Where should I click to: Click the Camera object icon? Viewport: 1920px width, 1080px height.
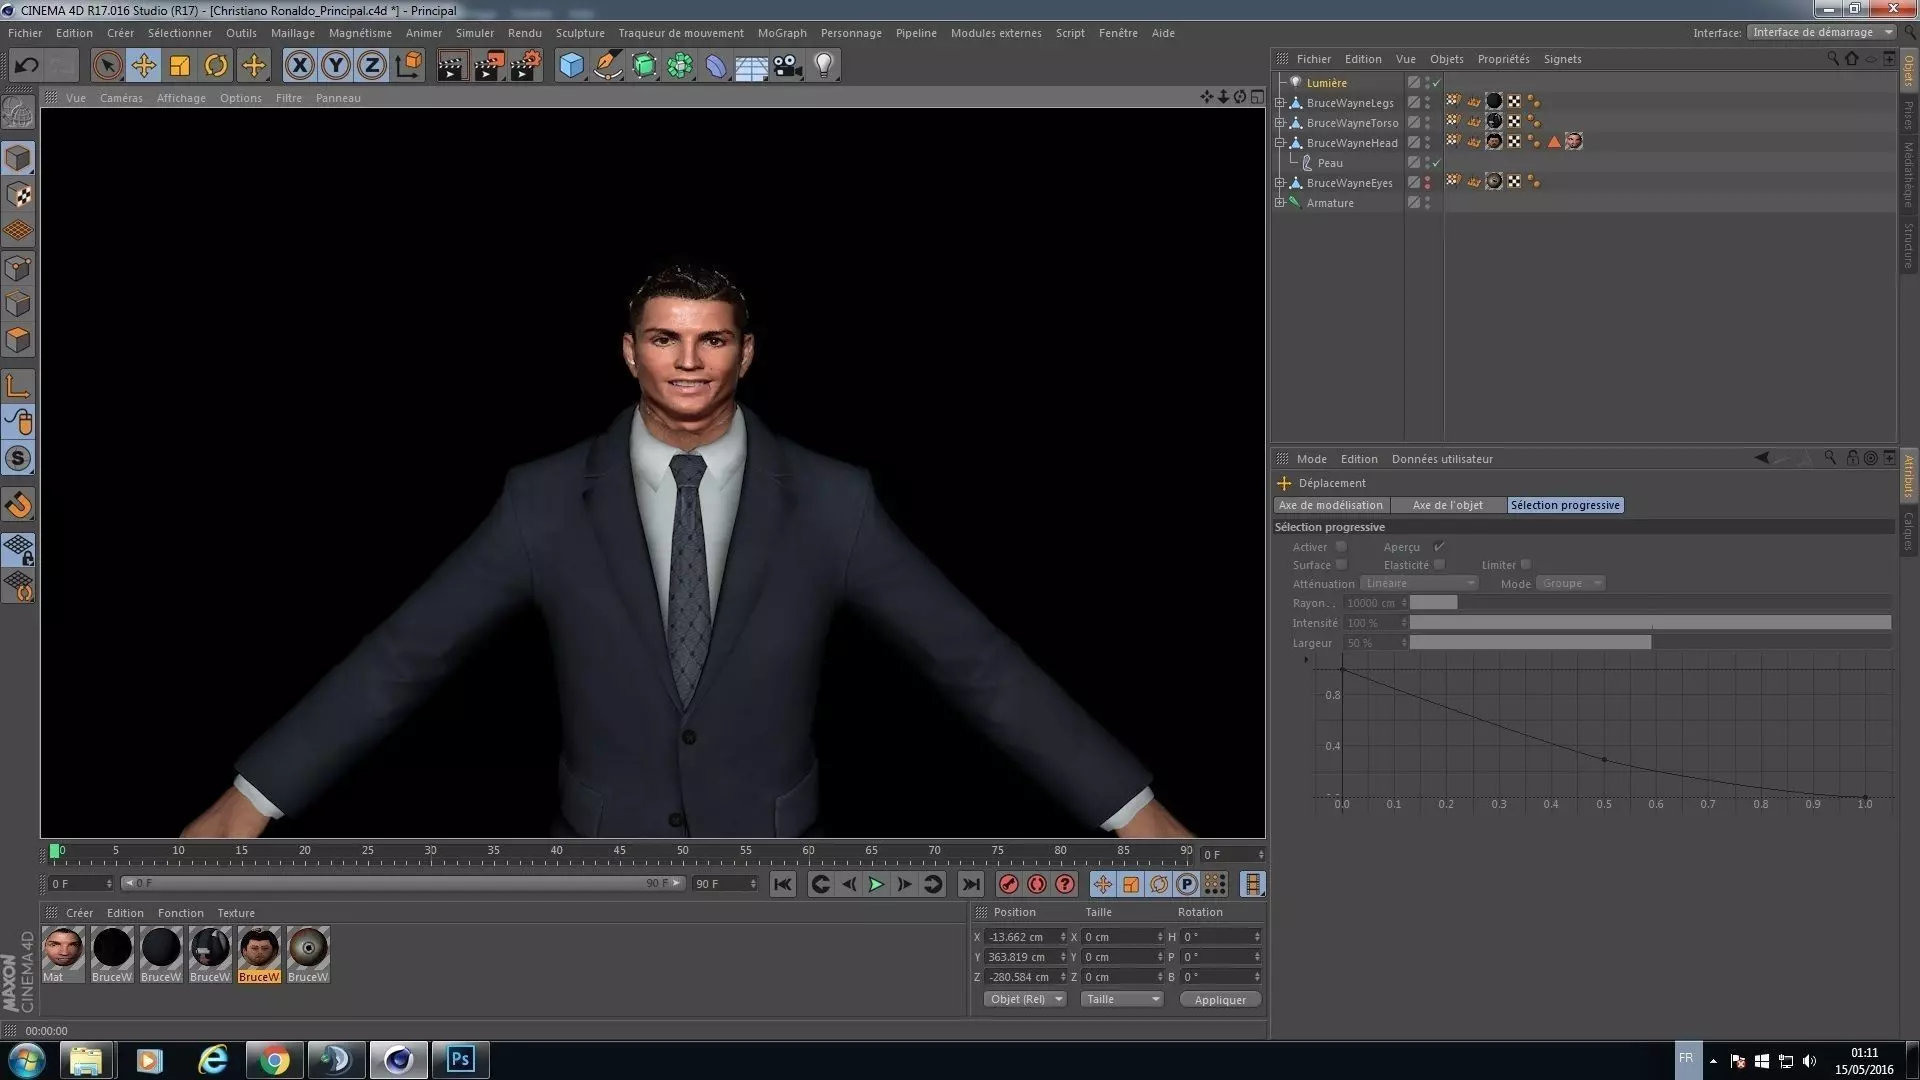click(x=788, y=66)
